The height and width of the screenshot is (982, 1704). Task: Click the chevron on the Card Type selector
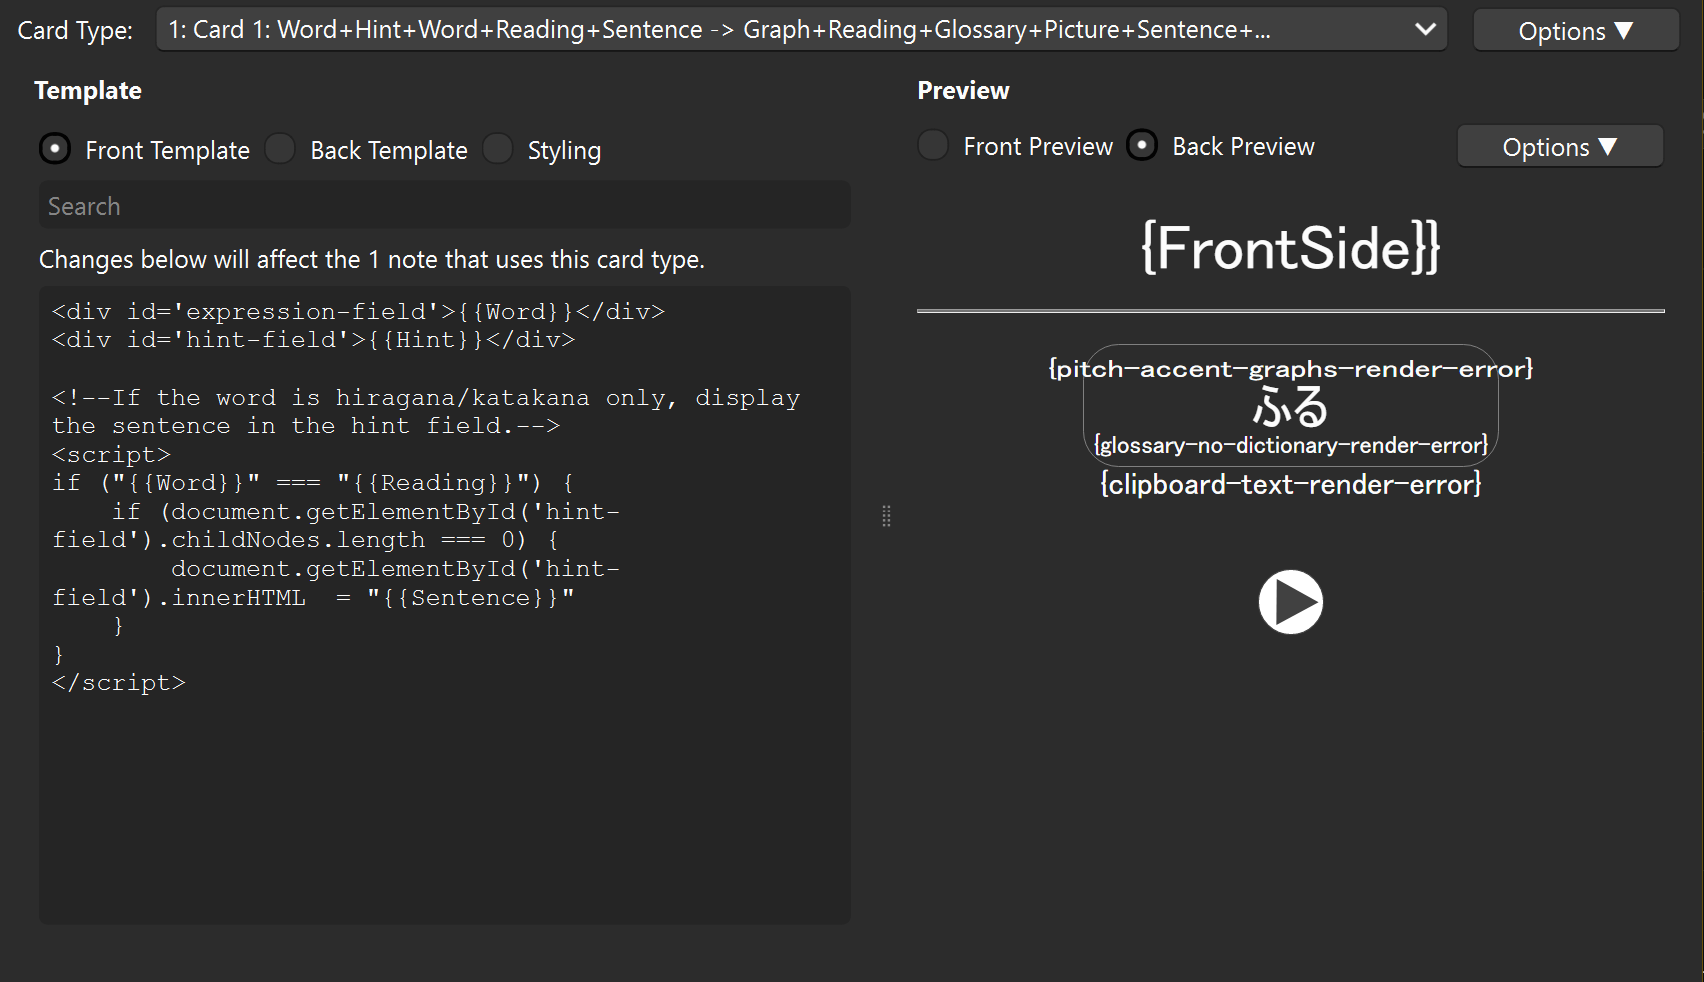click(x=1424, y=29)
